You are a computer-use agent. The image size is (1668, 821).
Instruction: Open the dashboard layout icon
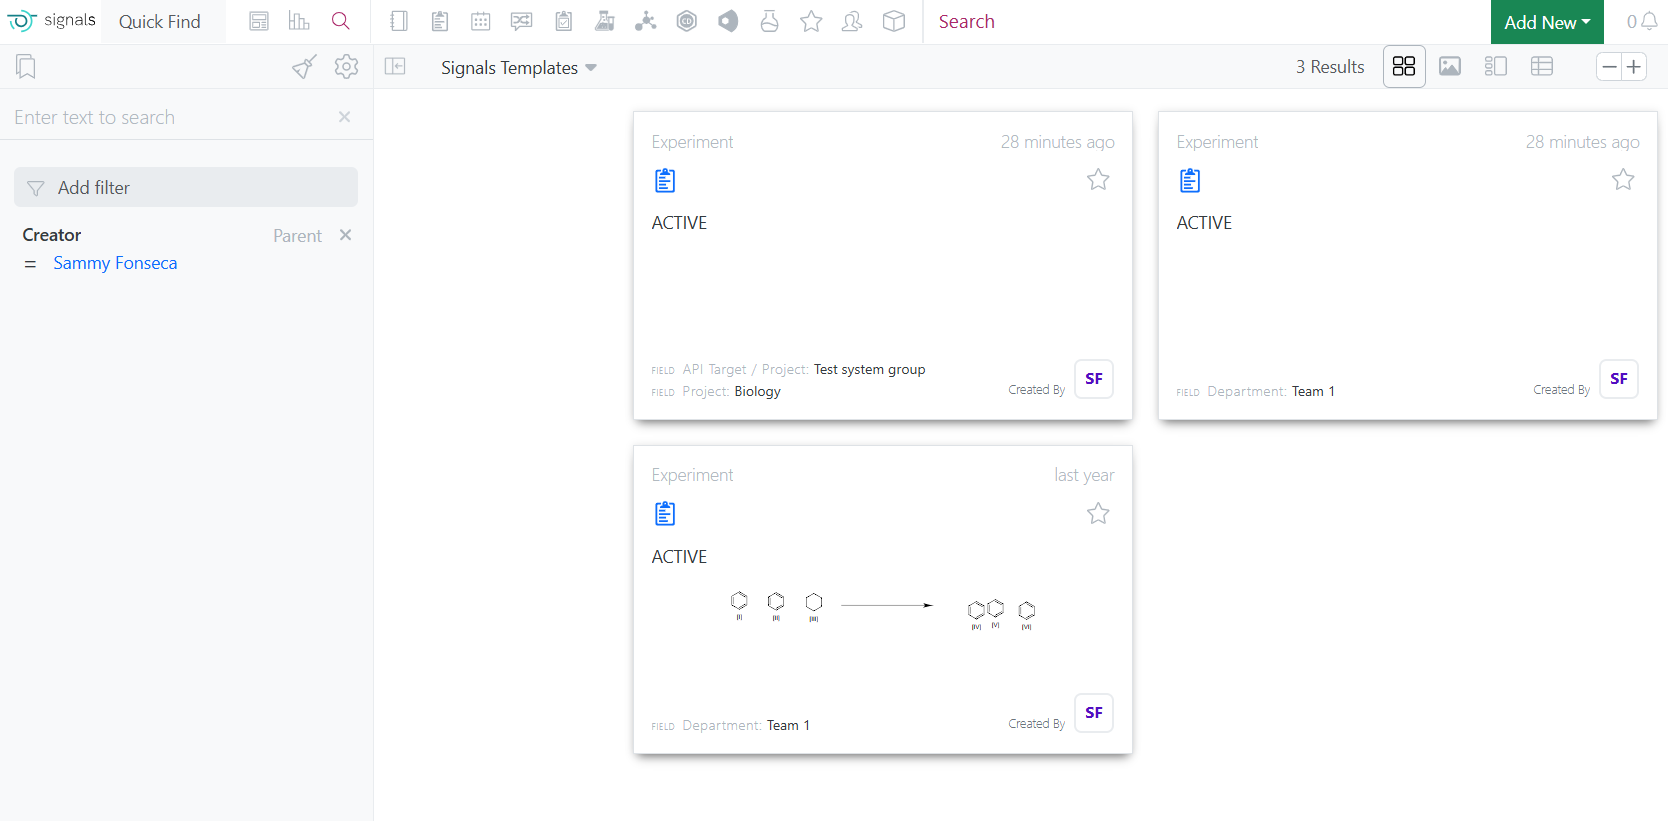click(x=259, y=21)
